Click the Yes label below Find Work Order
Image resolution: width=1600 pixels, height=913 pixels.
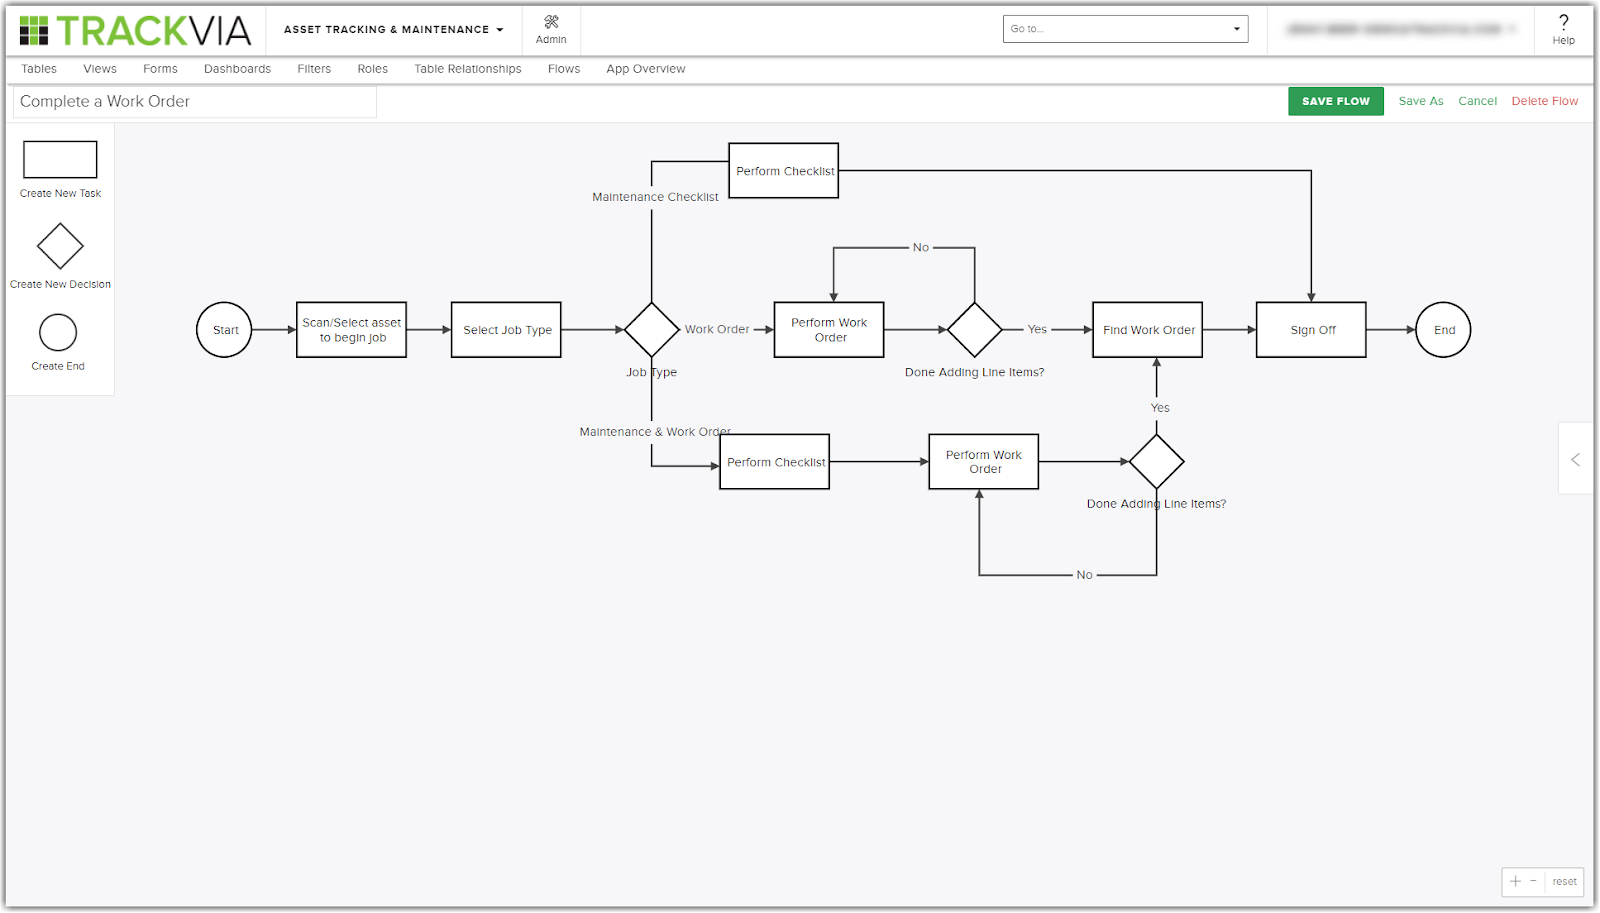(x=1160, y=408)
